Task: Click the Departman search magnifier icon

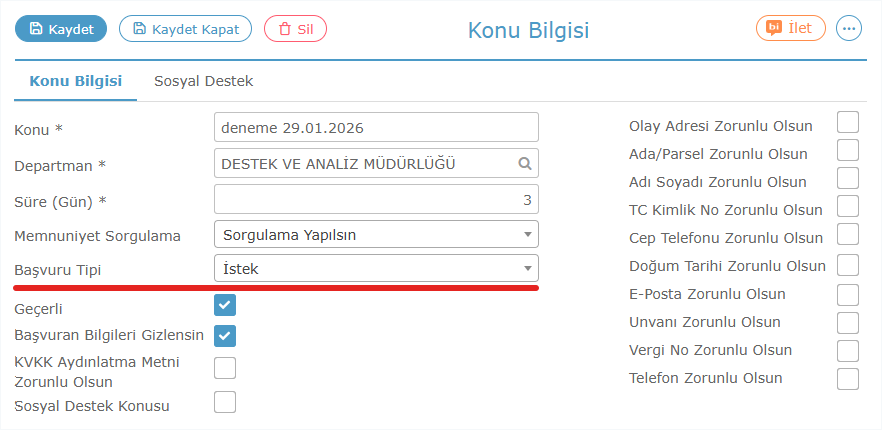Action: 525,163
